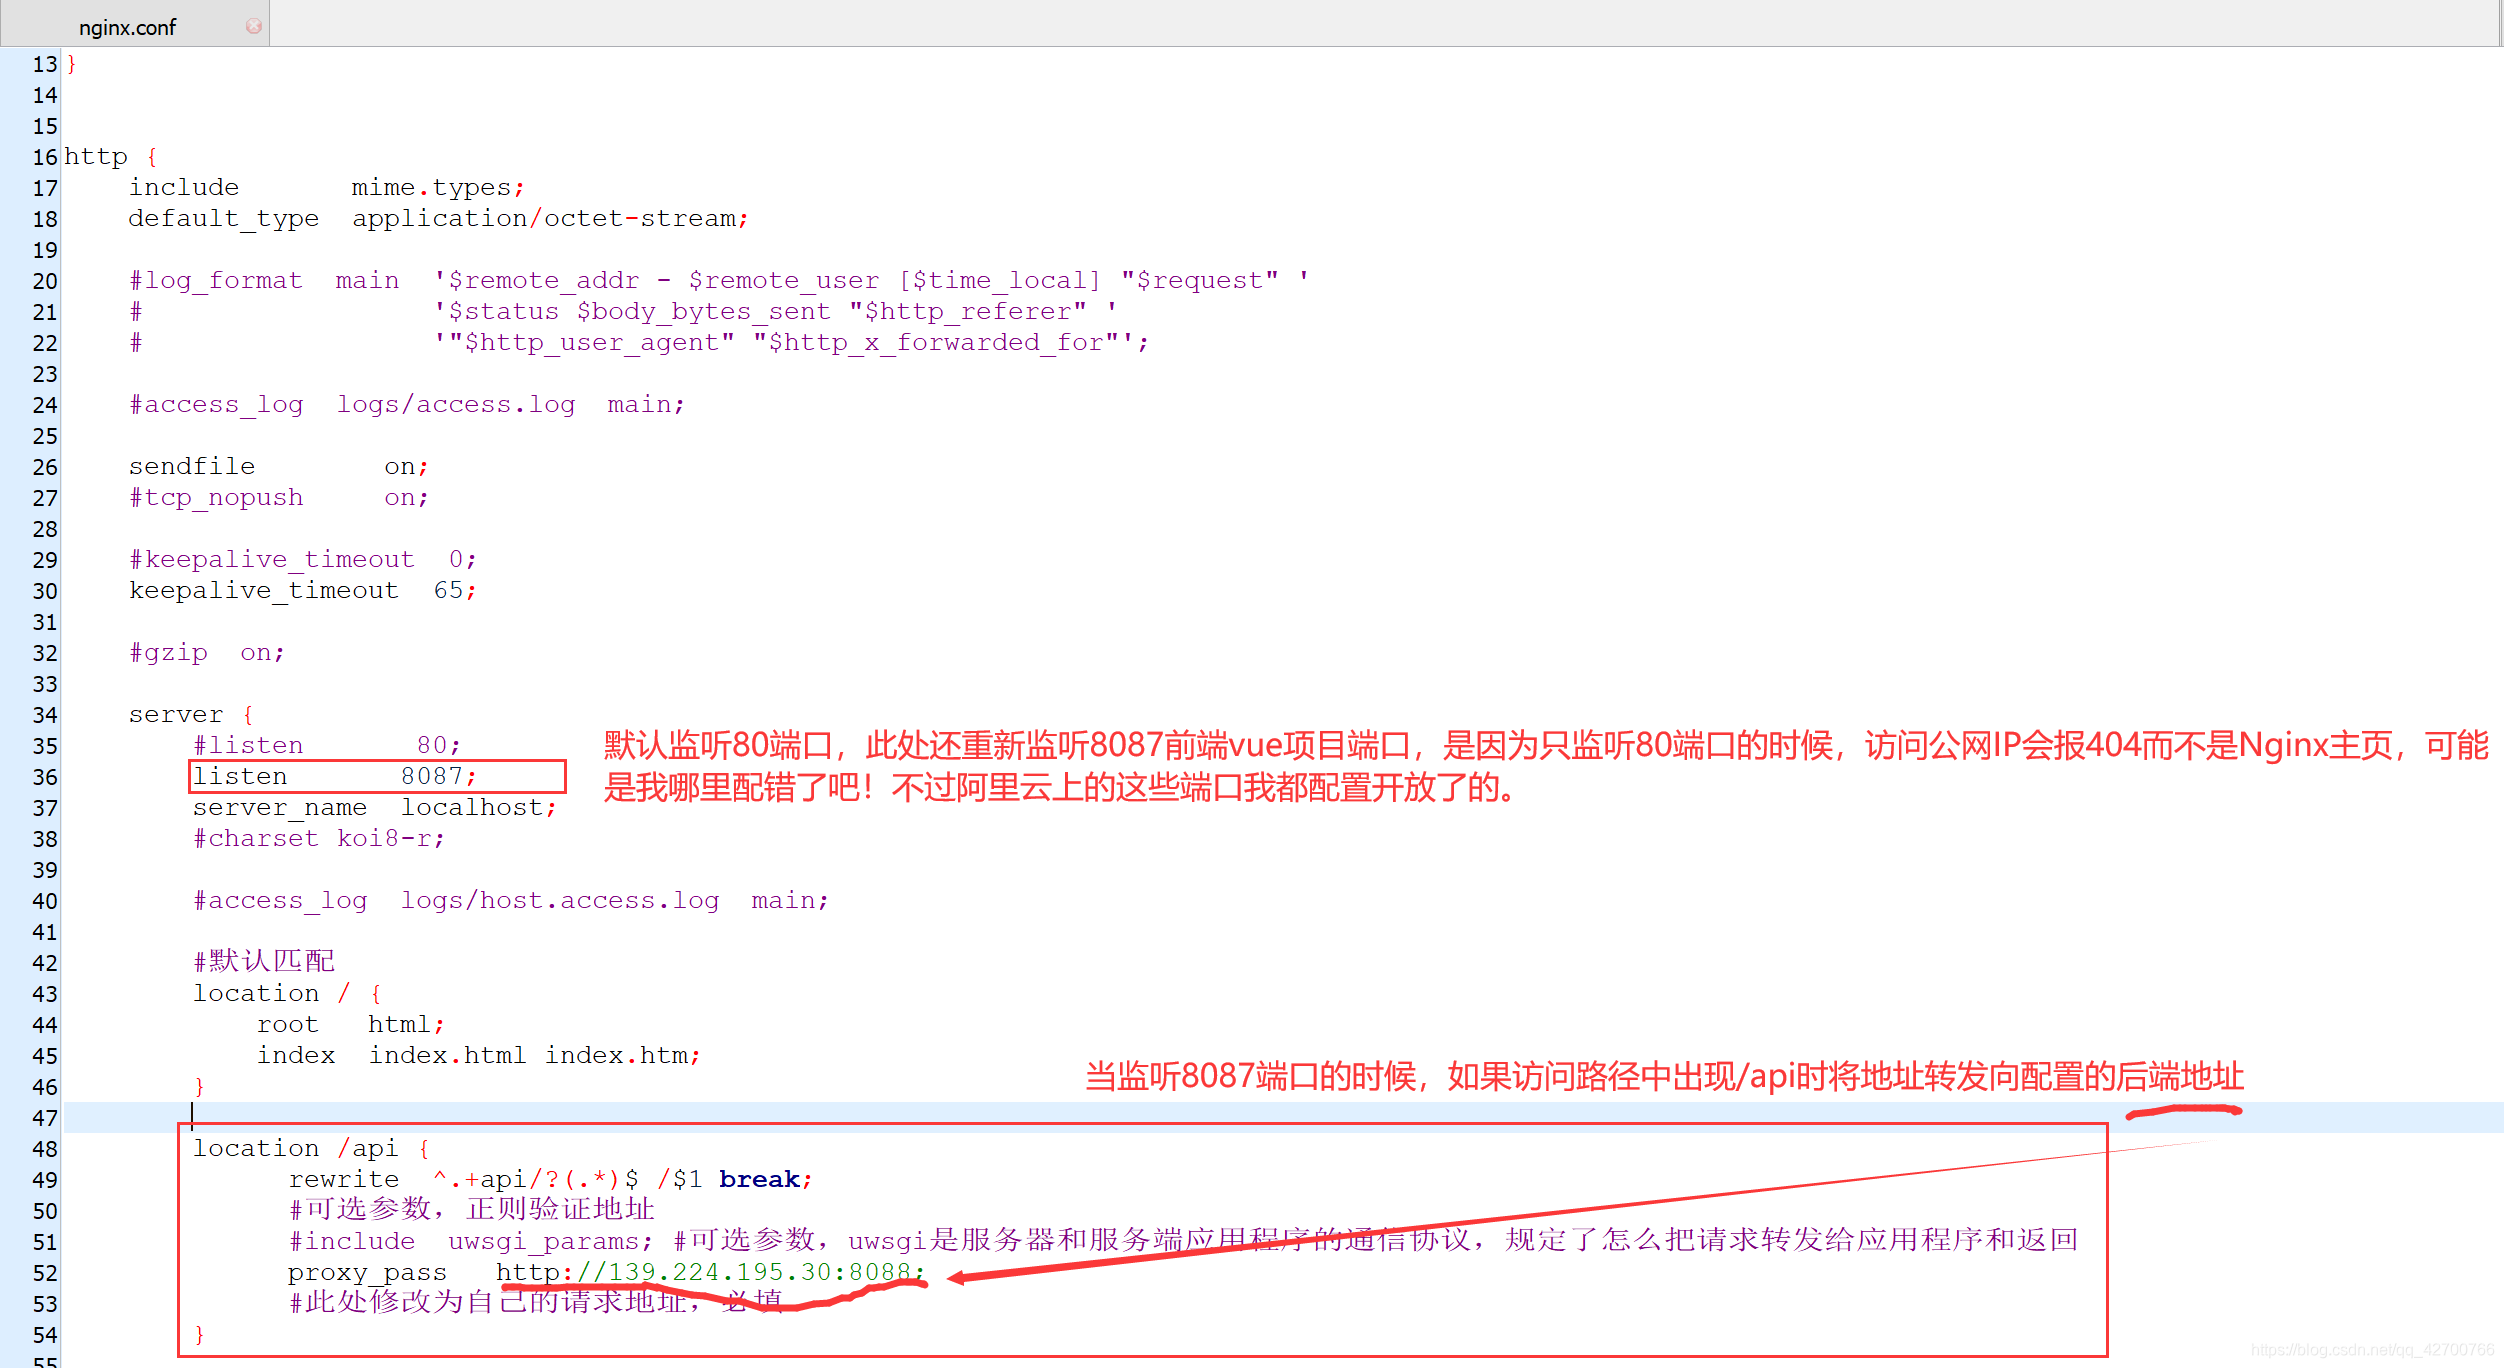The height and width of the screenshot is (1368, 2504).
Task: Click the blog.csdn.net watermark link
Action: (2372, 1350)
